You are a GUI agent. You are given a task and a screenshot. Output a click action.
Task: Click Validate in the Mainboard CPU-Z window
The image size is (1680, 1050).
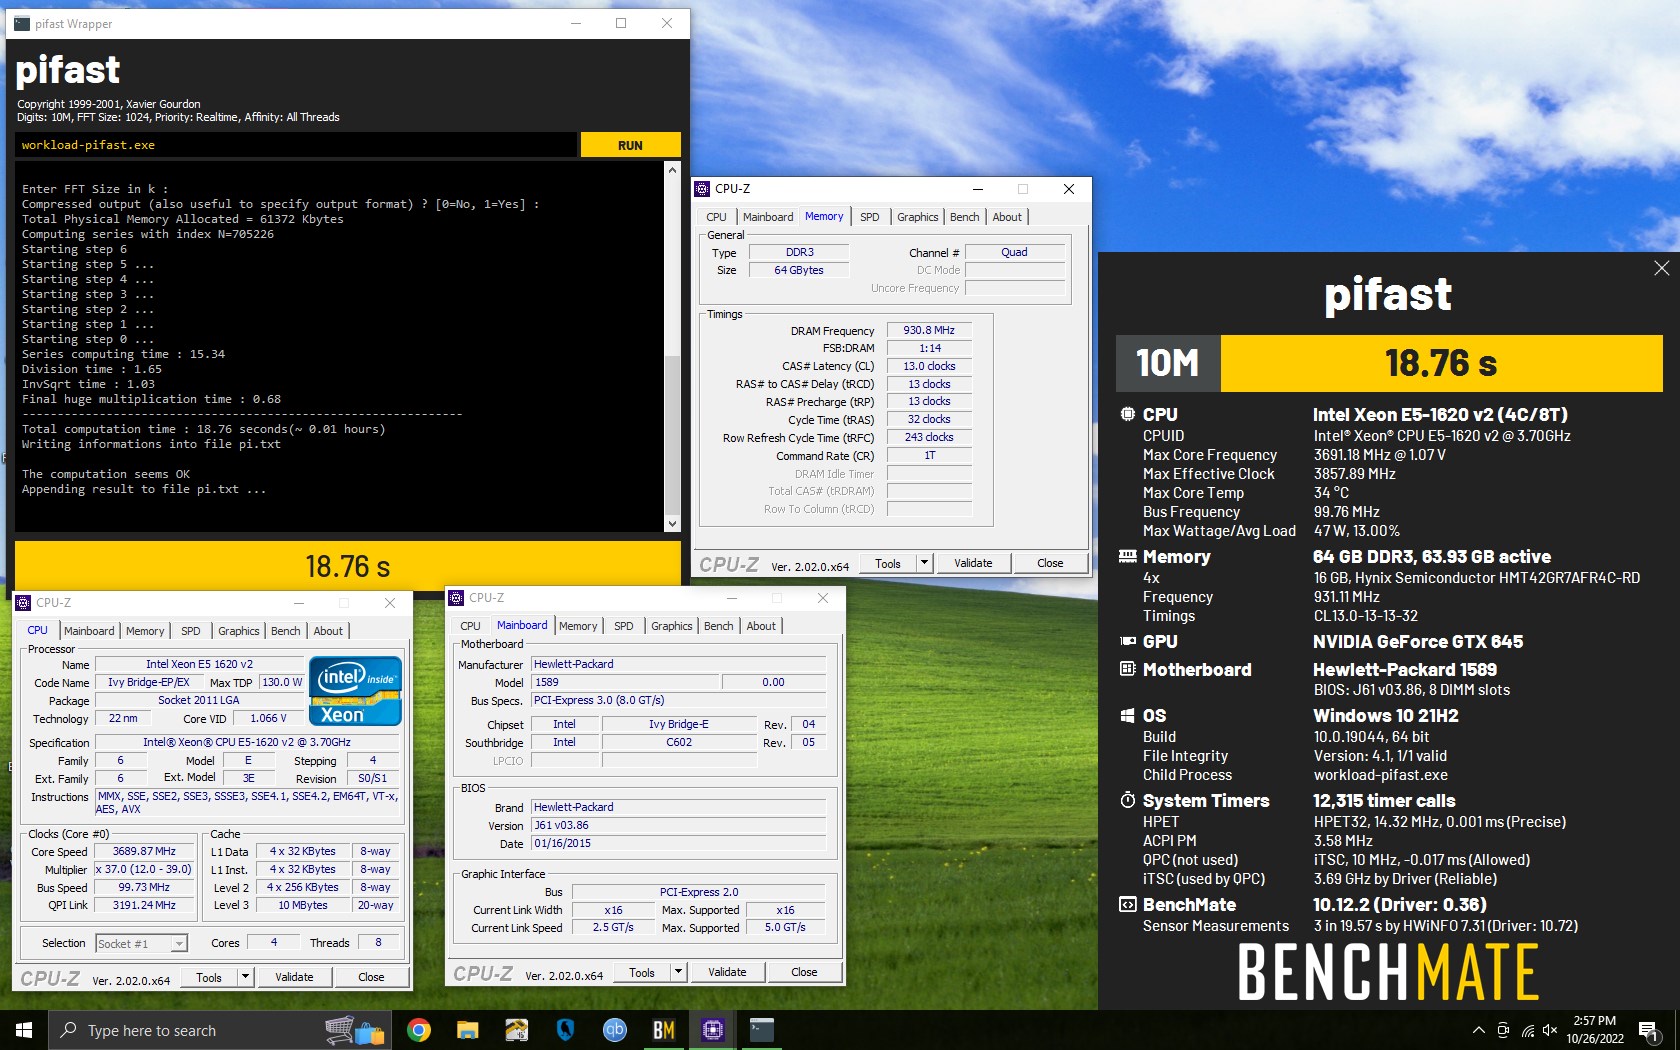click(x=727, y=972)
